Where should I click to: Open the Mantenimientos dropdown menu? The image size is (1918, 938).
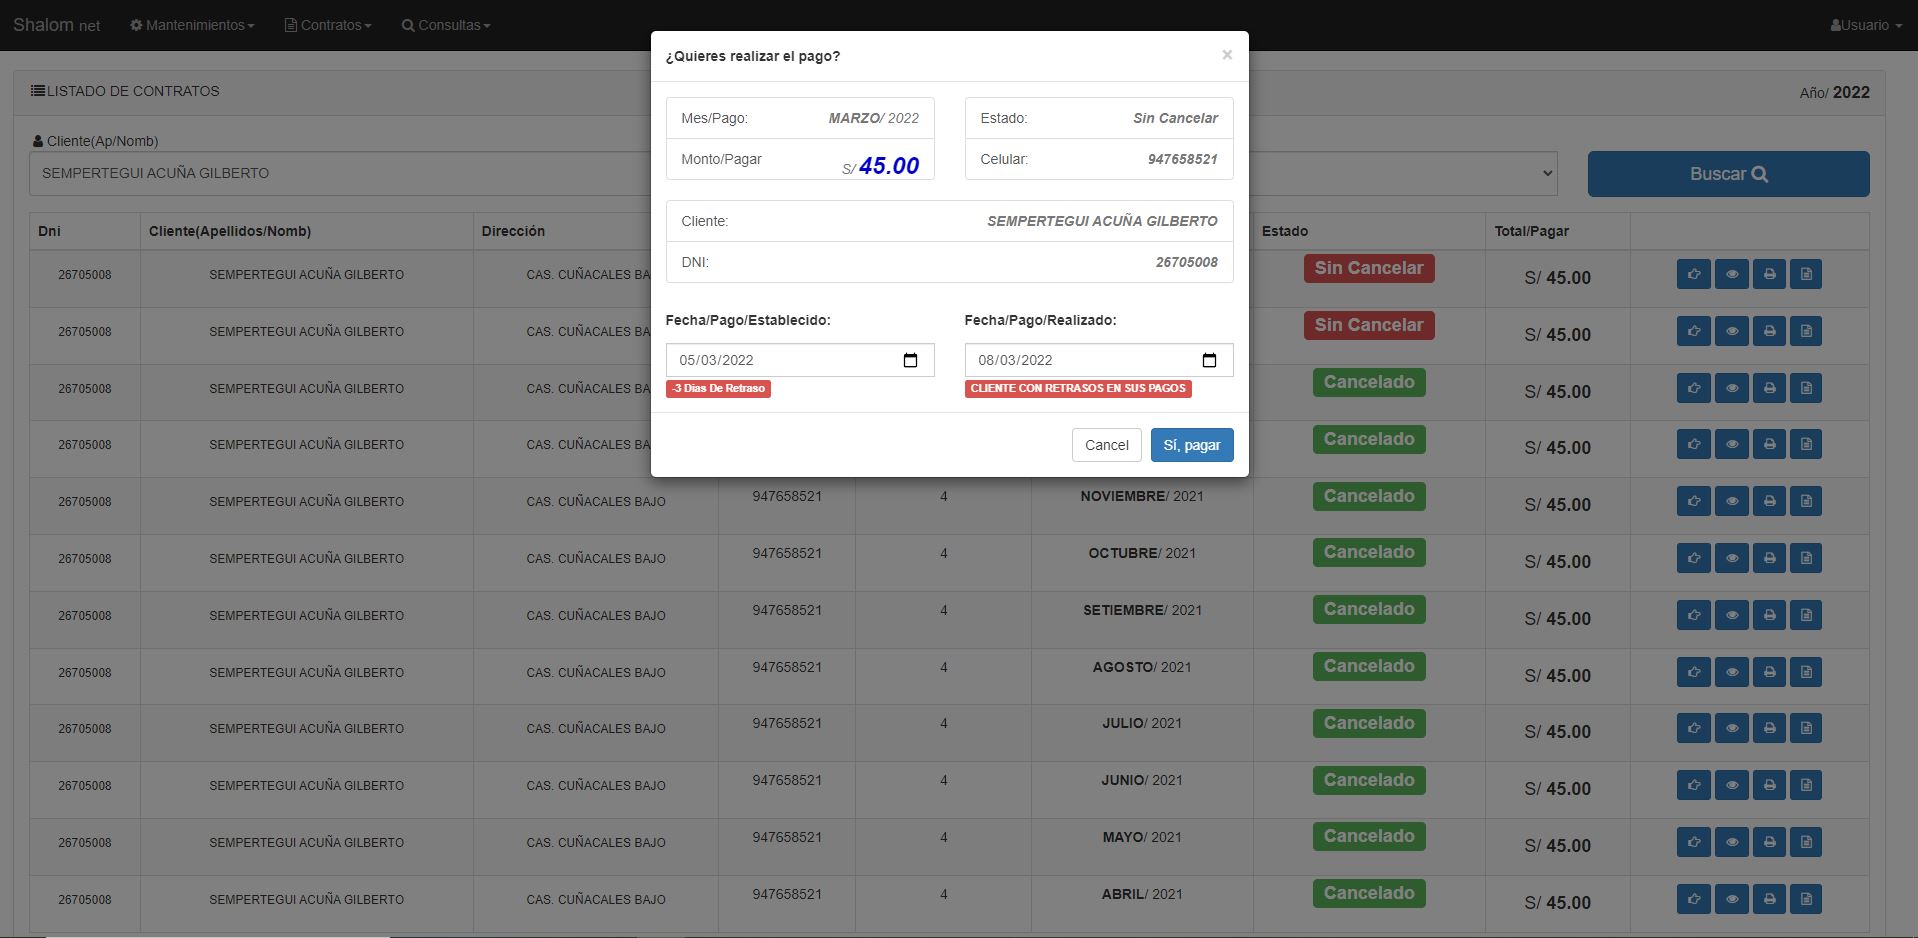coord(192,25)
